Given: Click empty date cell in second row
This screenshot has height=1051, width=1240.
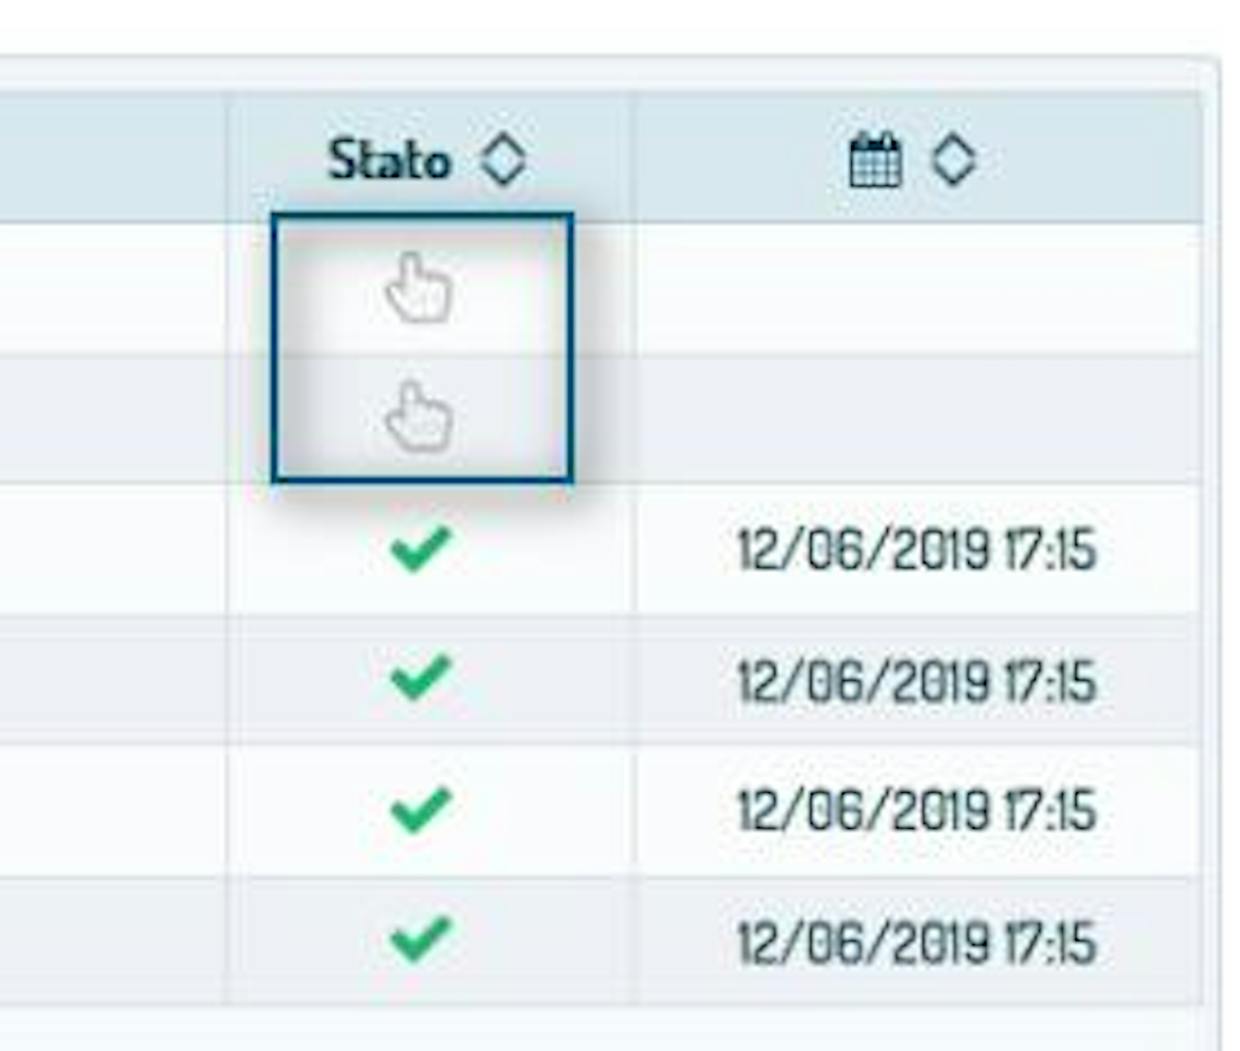Looking at the screenshot, I should click(x=917, y=418).
